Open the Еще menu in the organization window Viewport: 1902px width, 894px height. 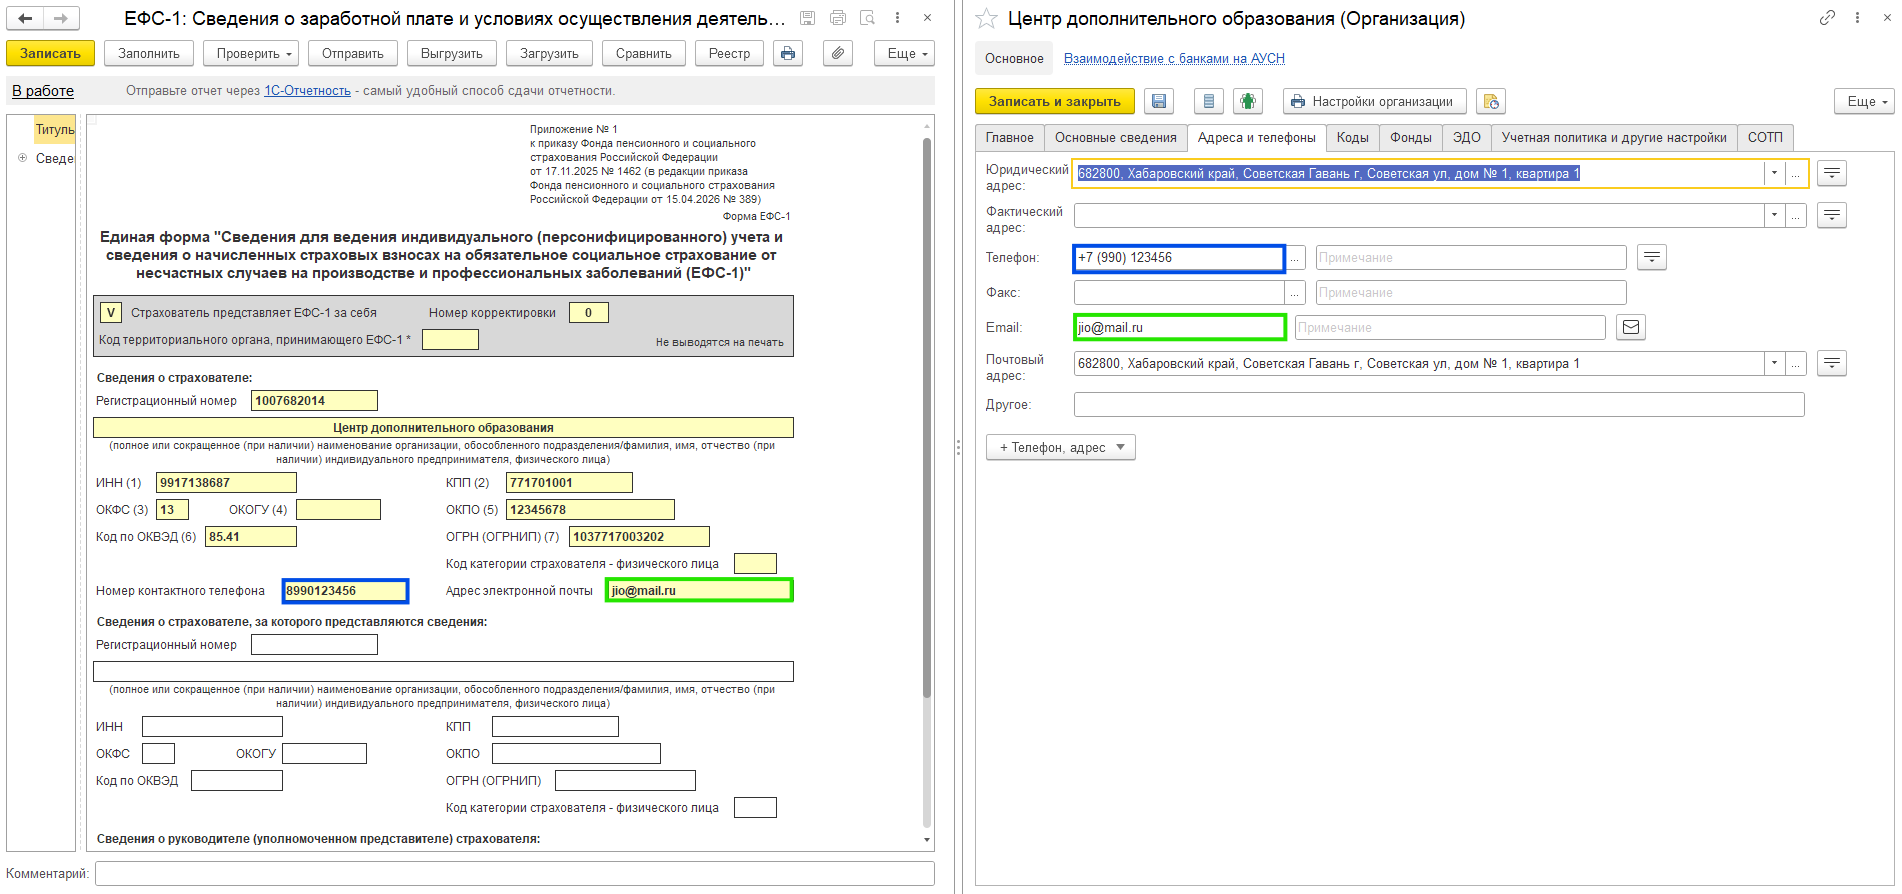point(1864,101)
